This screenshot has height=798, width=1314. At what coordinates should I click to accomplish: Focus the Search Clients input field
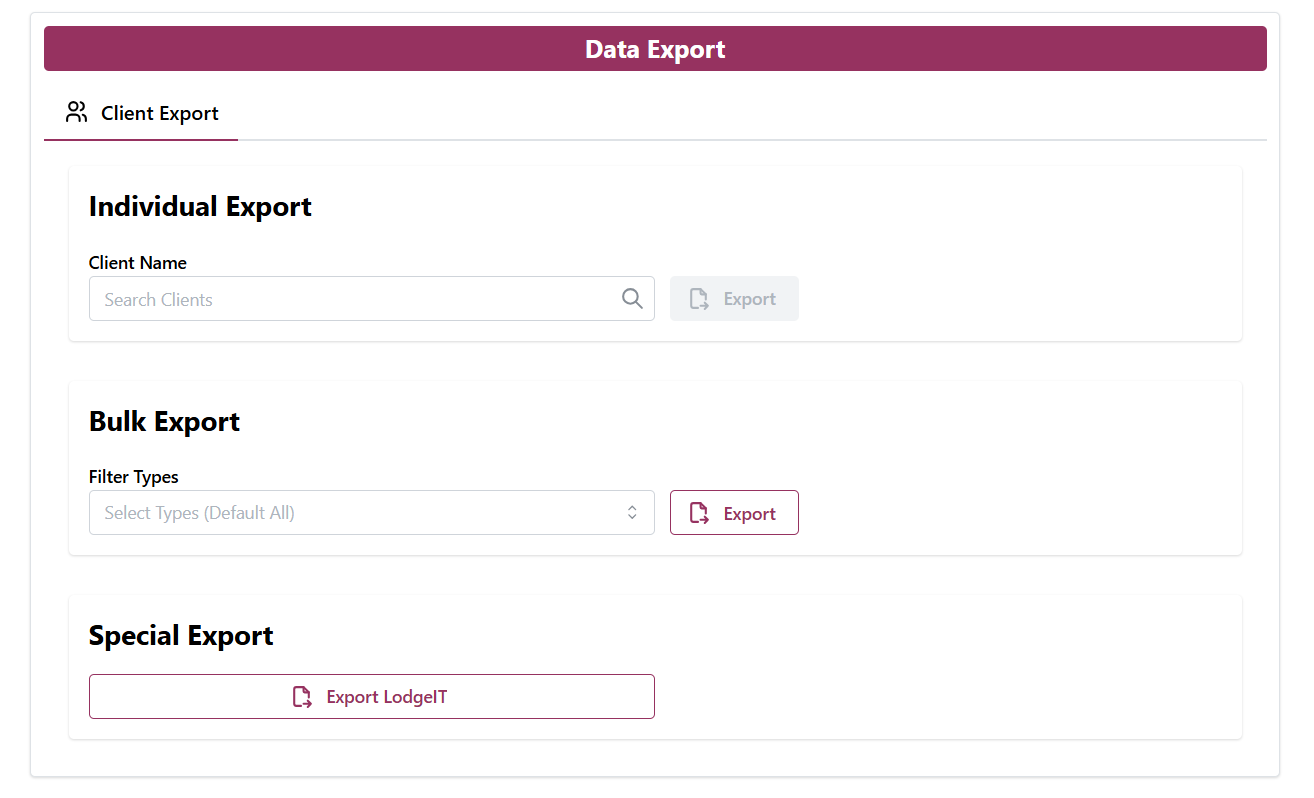click(355, 299)
